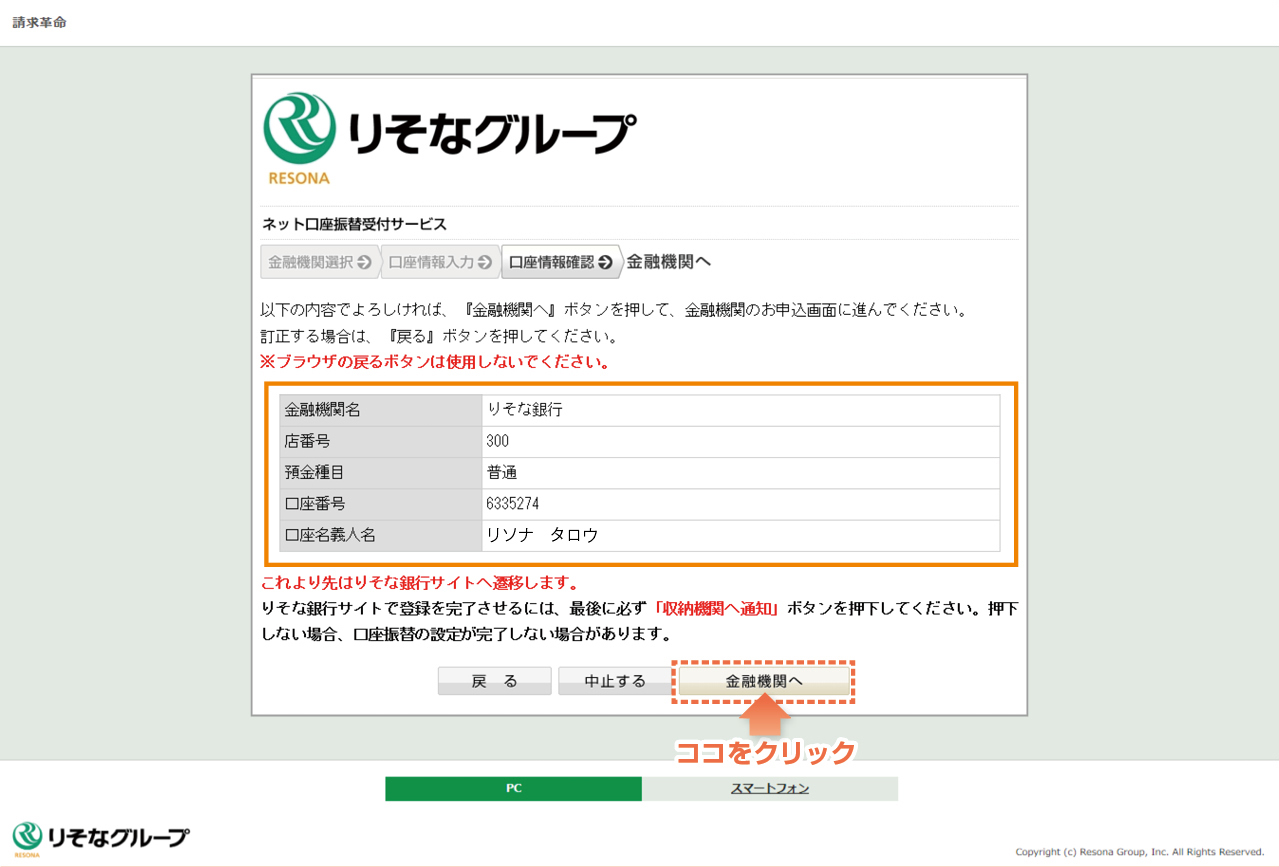Click the リソナ タロウ name cell
This screenshot has width=1279, height=867.
[740, 535]
